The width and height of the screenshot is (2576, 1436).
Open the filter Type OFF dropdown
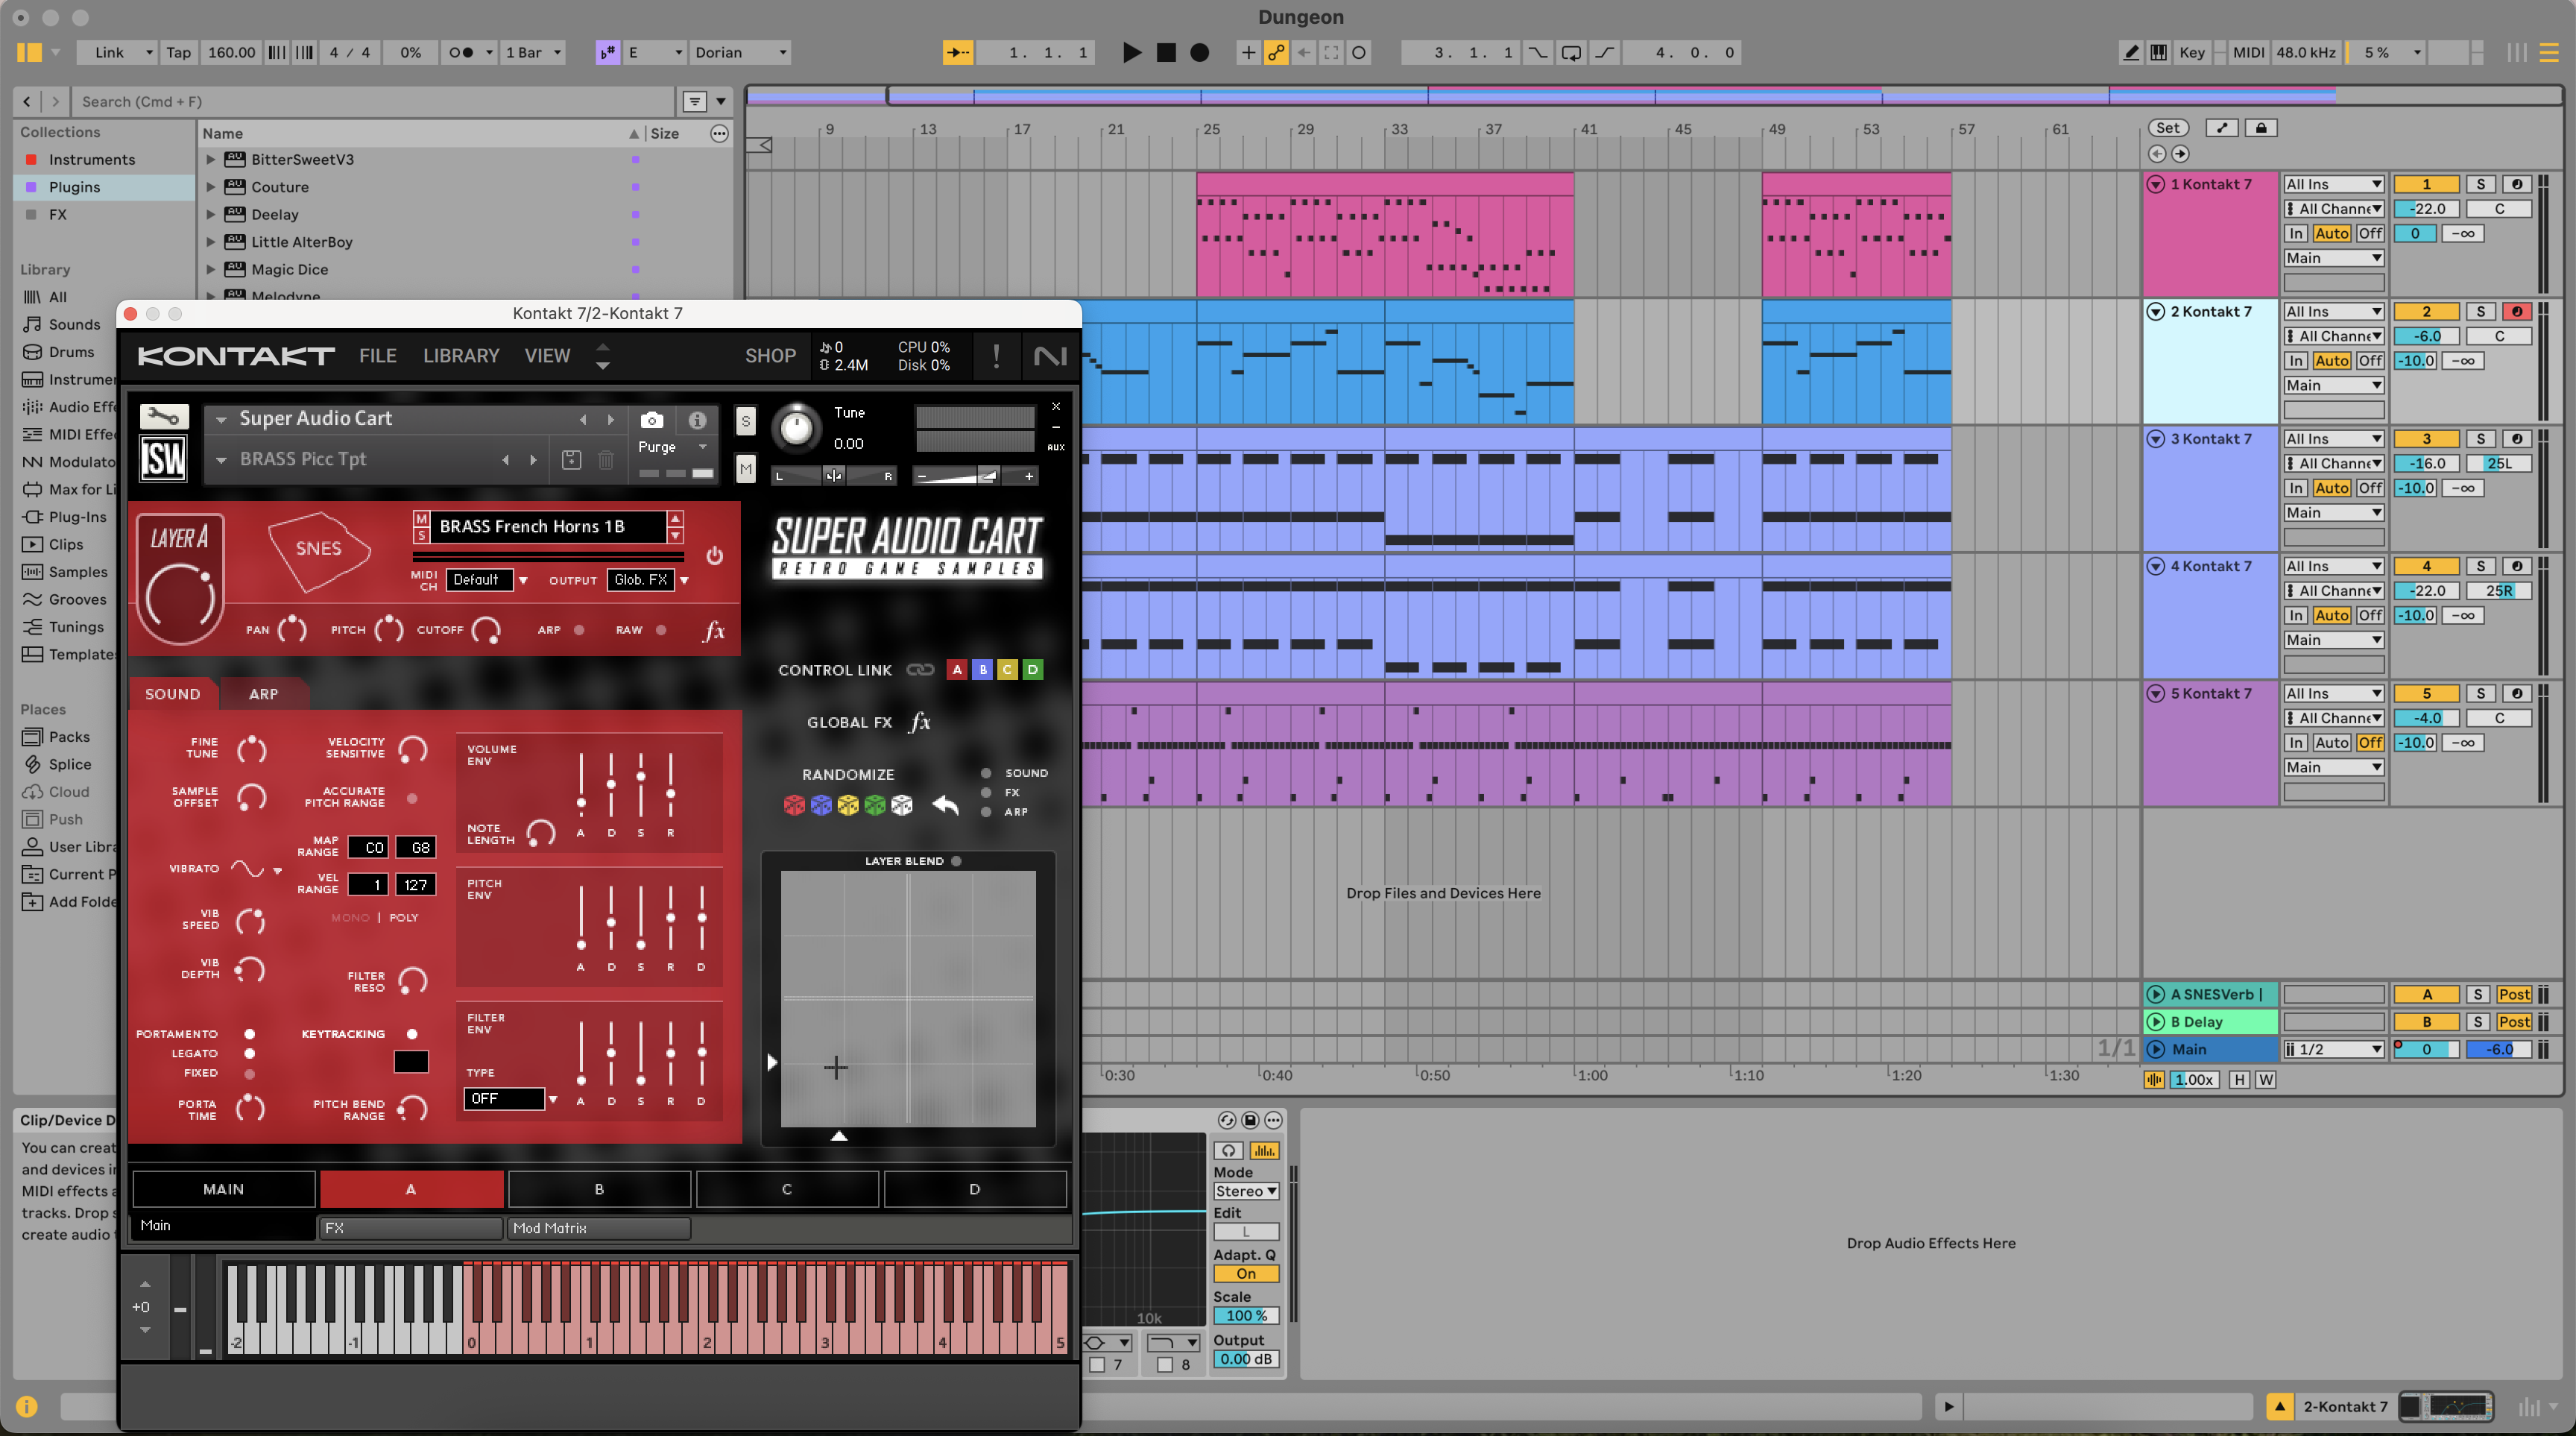510,1098
